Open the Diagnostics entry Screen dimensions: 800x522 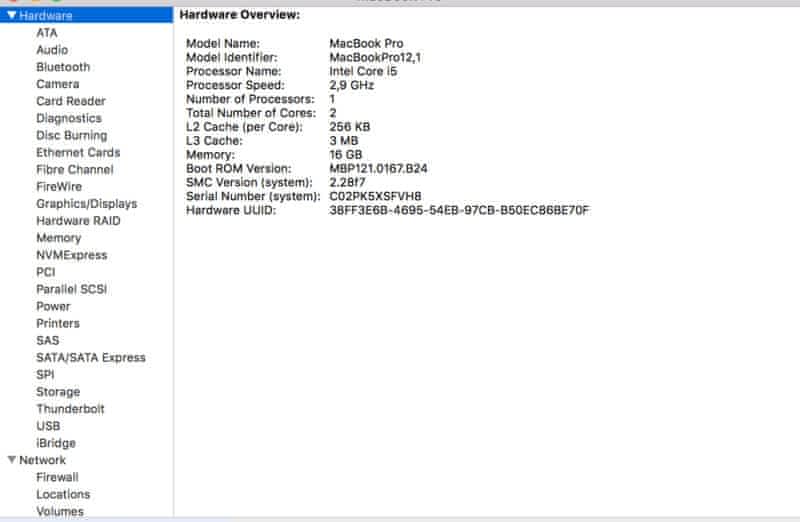(69, 118)
